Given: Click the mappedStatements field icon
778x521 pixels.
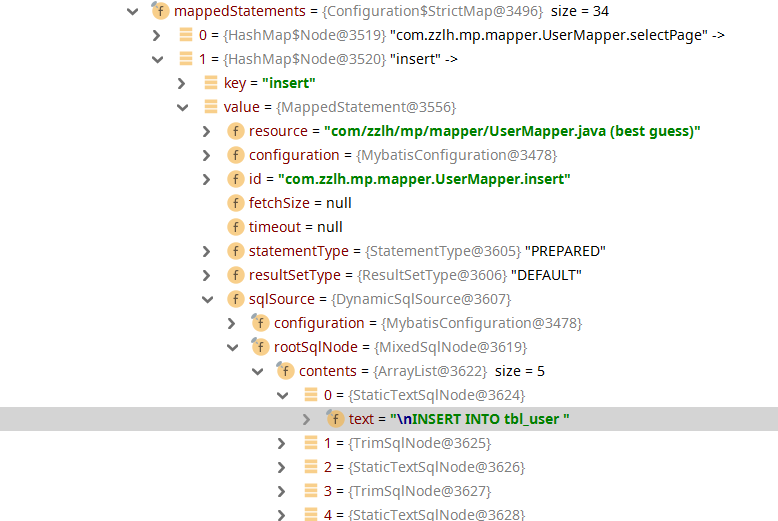Looking at the screenshot, I should click(160, 10).
